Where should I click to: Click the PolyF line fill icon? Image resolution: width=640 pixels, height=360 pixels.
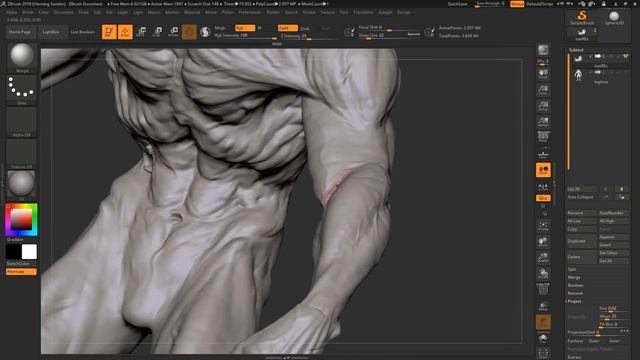[543, 289]
